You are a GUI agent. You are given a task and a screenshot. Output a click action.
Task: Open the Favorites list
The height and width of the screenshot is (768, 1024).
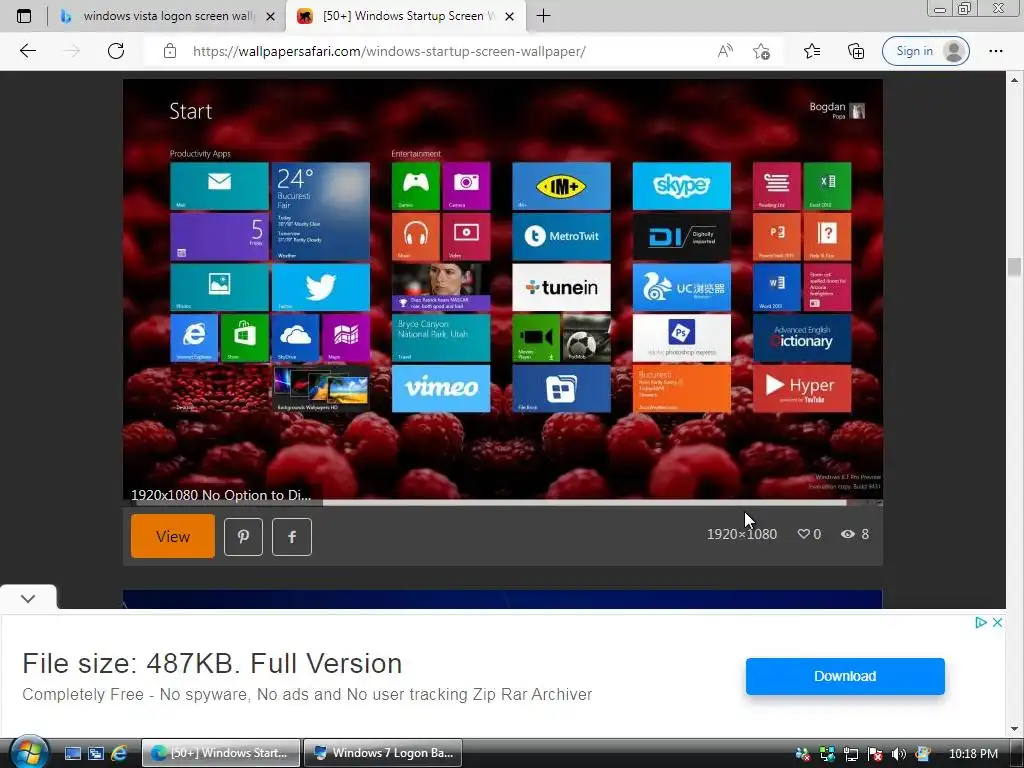tap(812, 51)
